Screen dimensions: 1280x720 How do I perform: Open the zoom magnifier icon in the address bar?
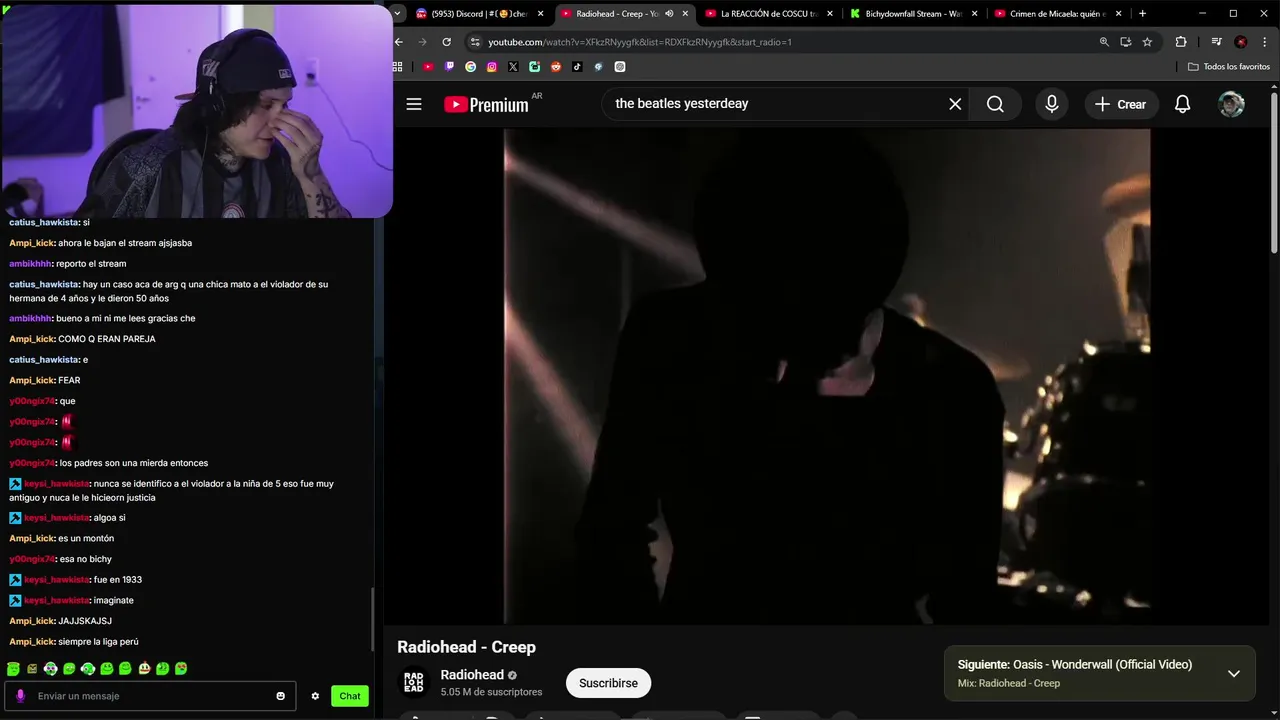(1104, 42)
